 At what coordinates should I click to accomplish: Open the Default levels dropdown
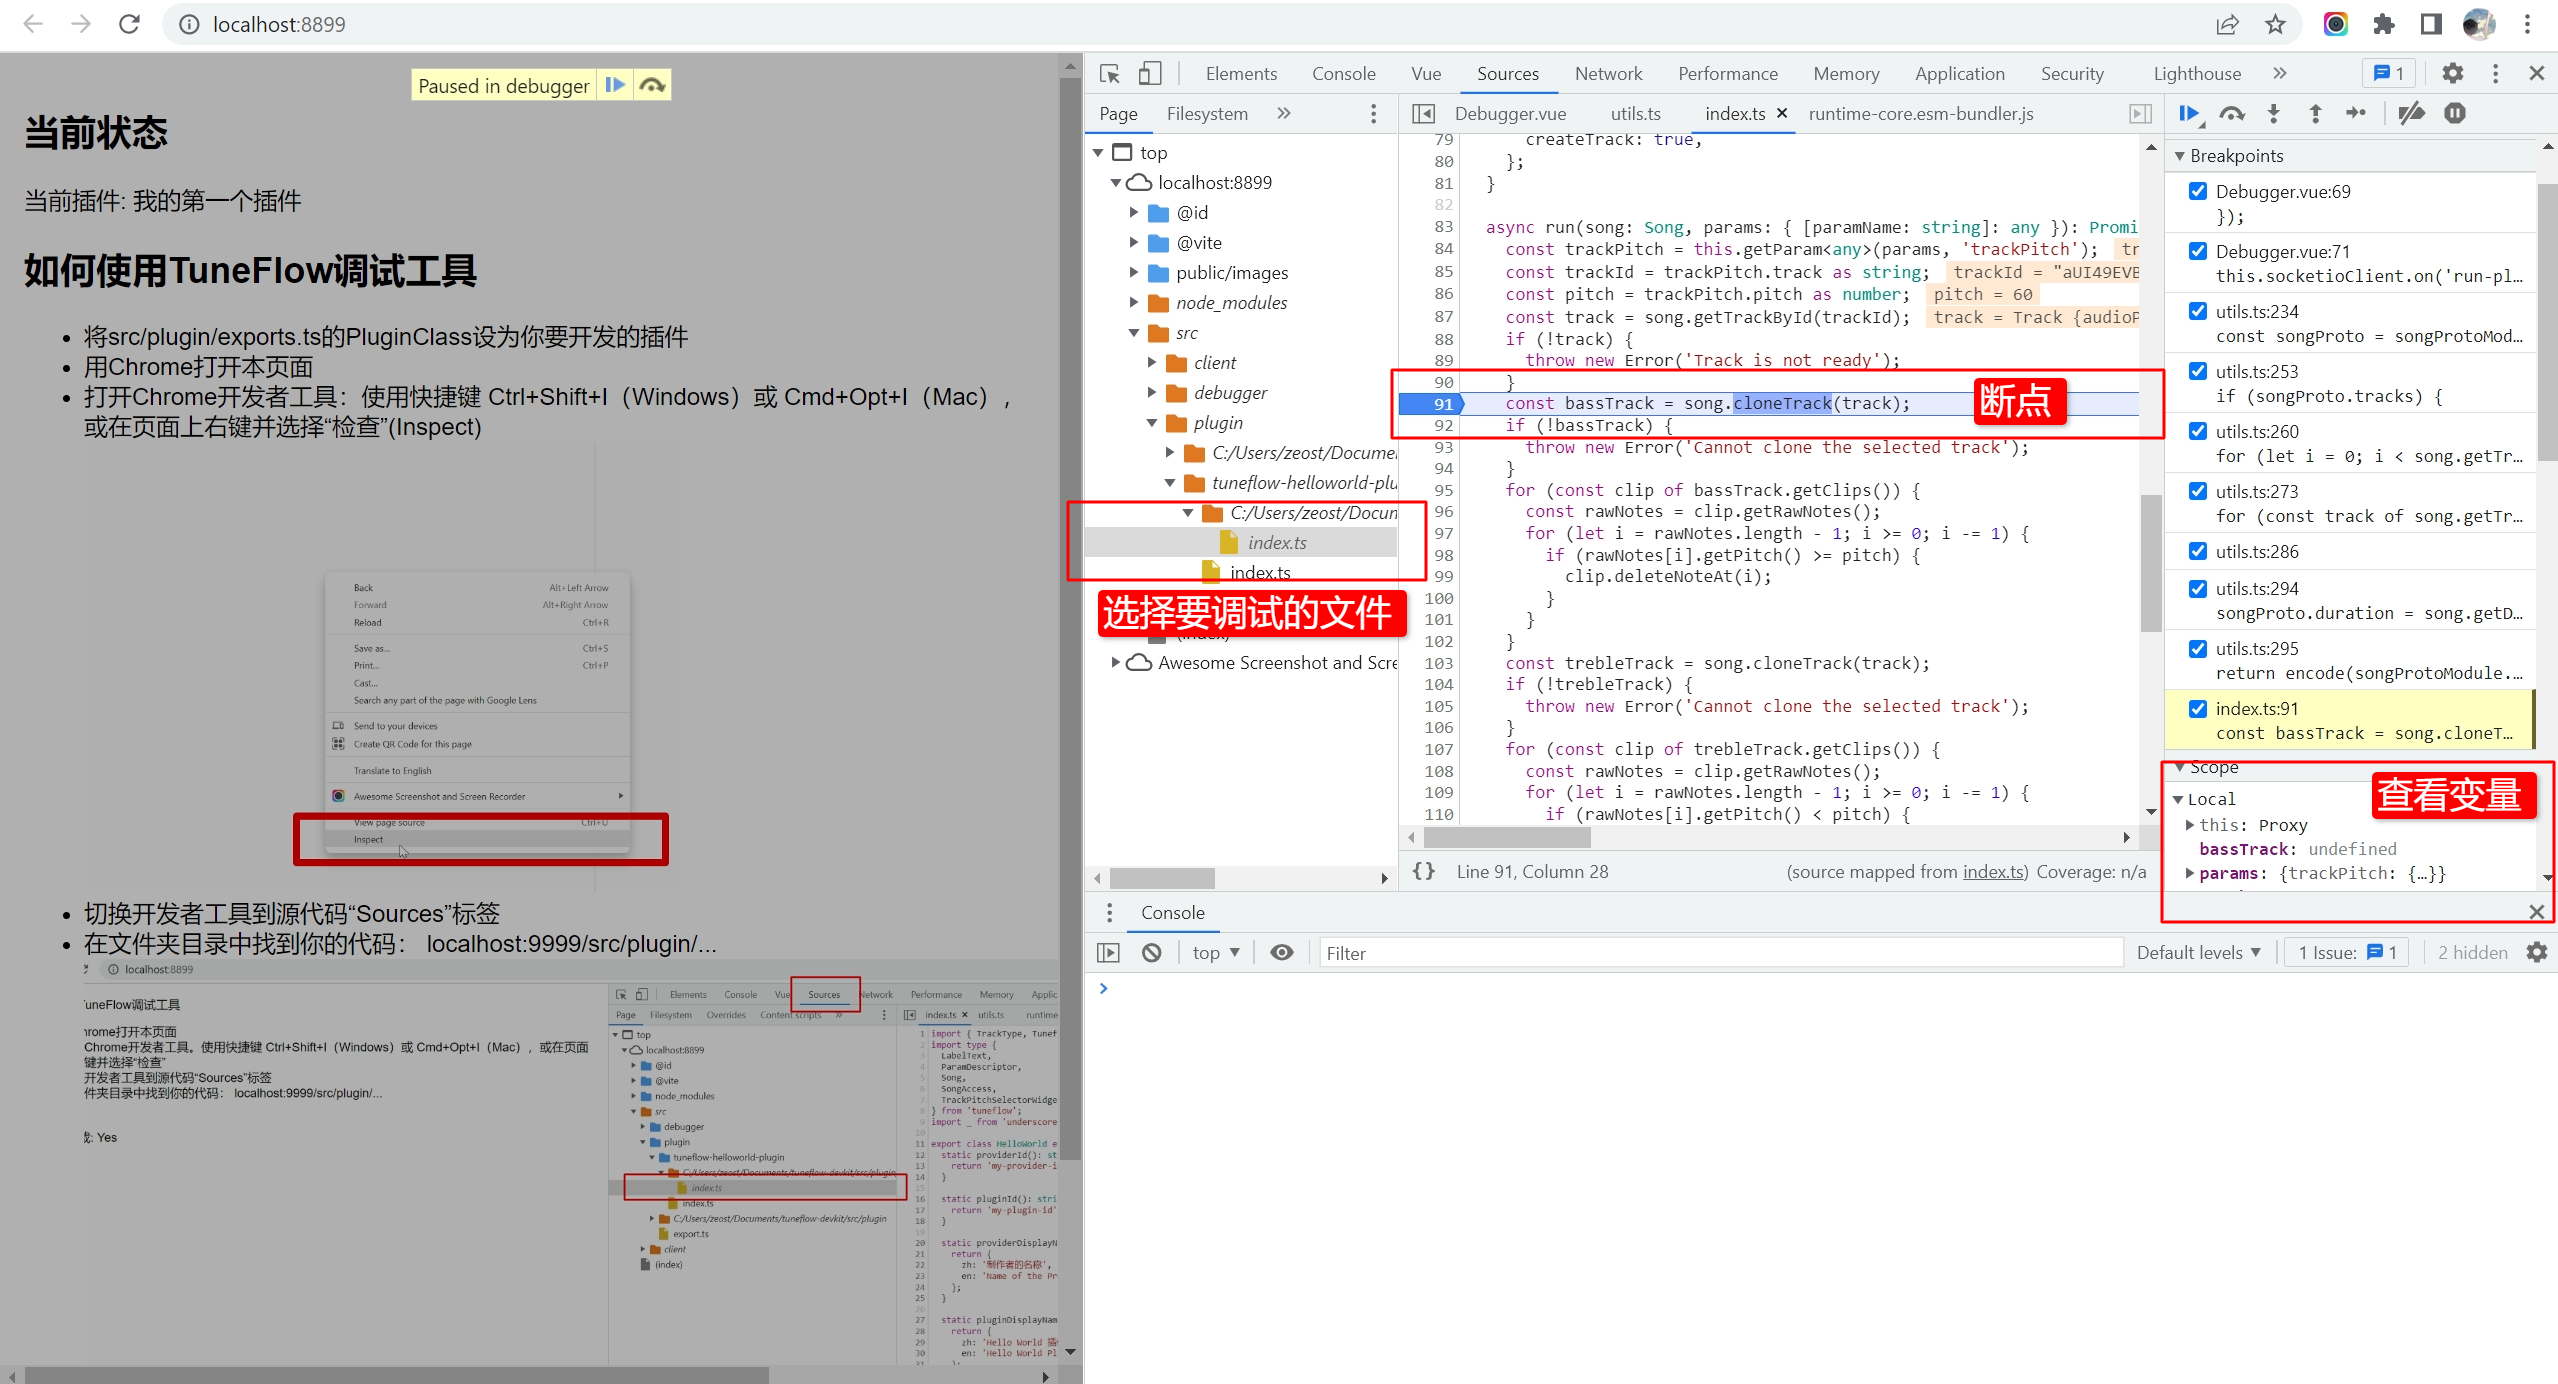pyautogui.click(x=2198, y=953)
